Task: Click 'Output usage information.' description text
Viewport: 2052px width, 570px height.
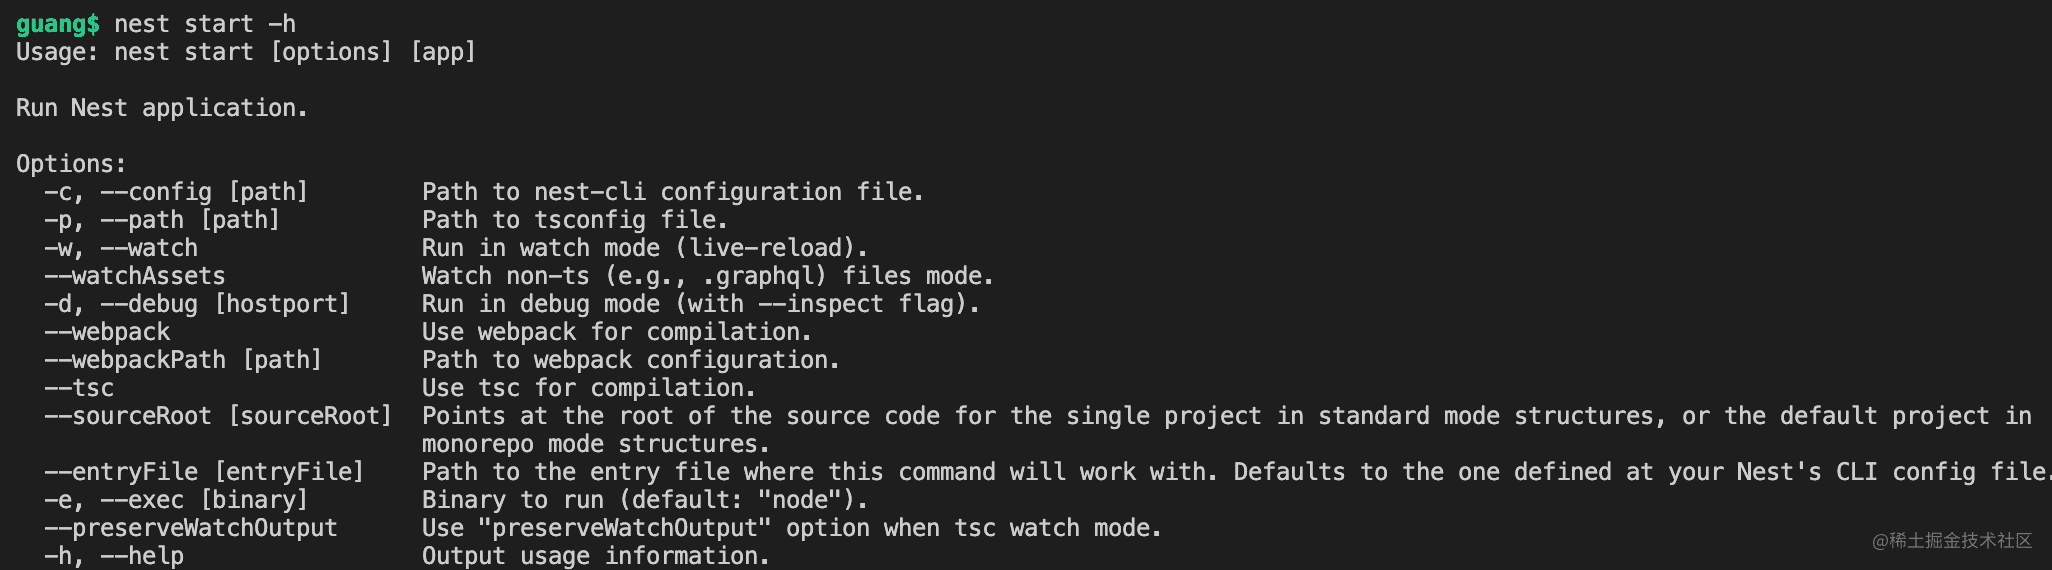Action: [596, 556]
